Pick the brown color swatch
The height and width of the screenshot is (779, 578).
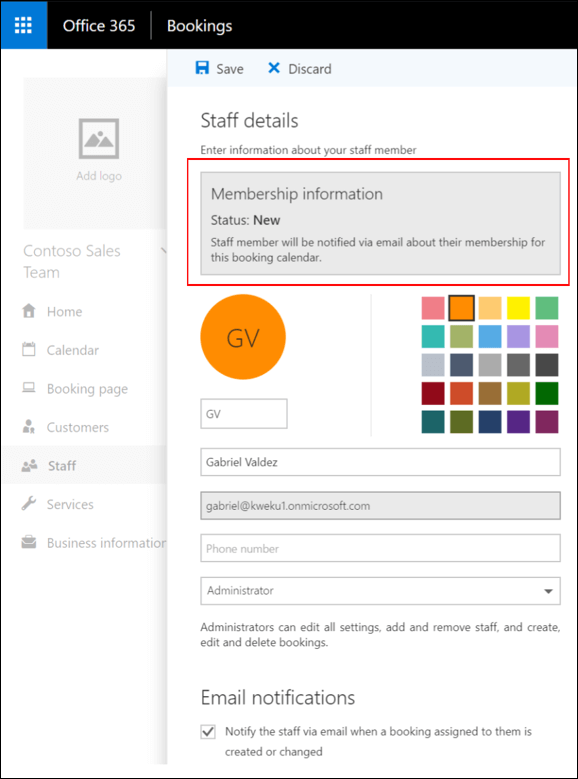coord(490,393)
